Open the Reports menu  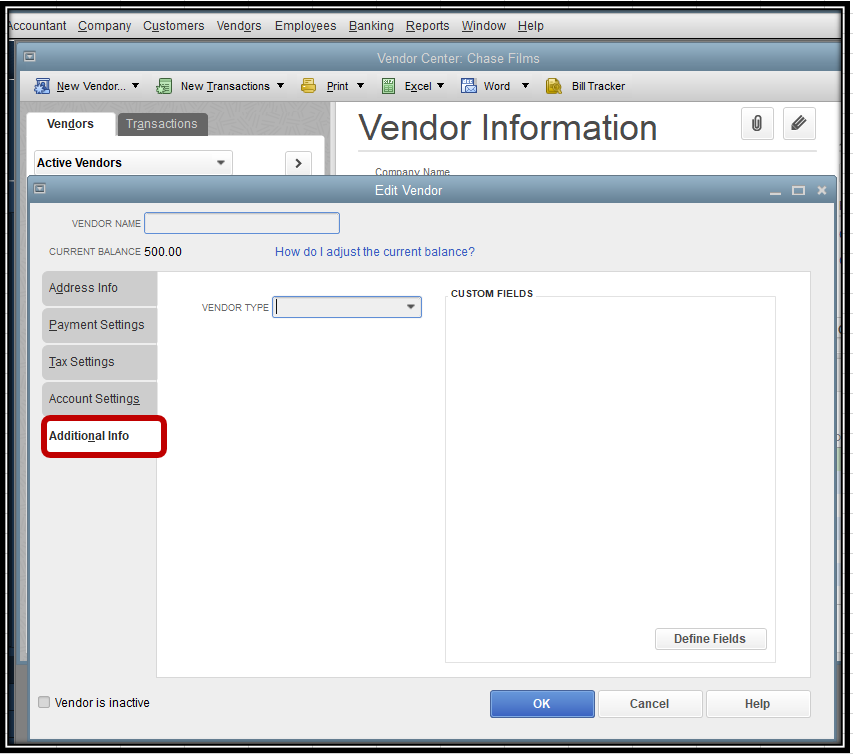pyautogui.click(x=427, y=26)
